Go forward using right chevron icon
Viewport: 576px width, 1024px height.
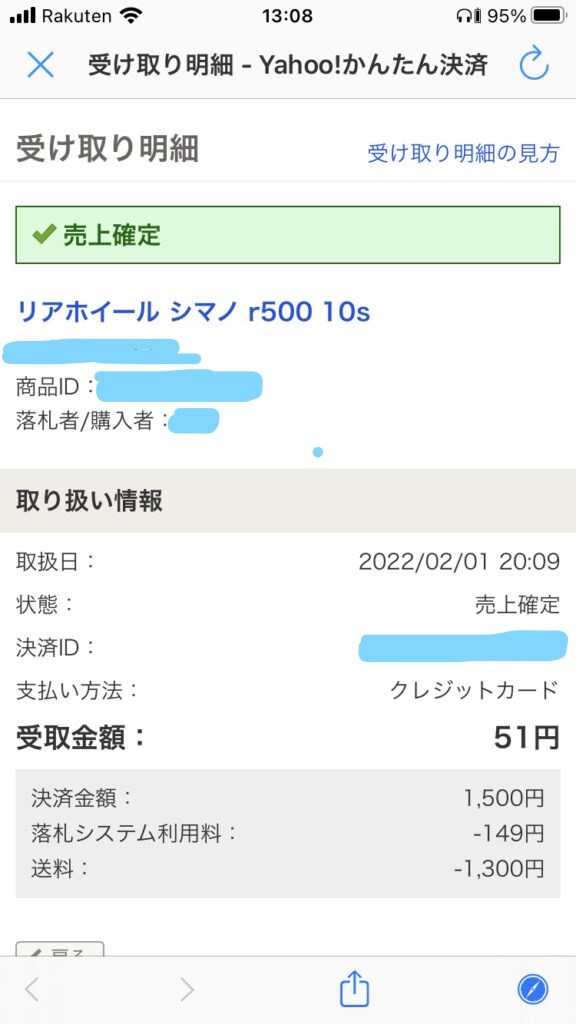point(187,990)
